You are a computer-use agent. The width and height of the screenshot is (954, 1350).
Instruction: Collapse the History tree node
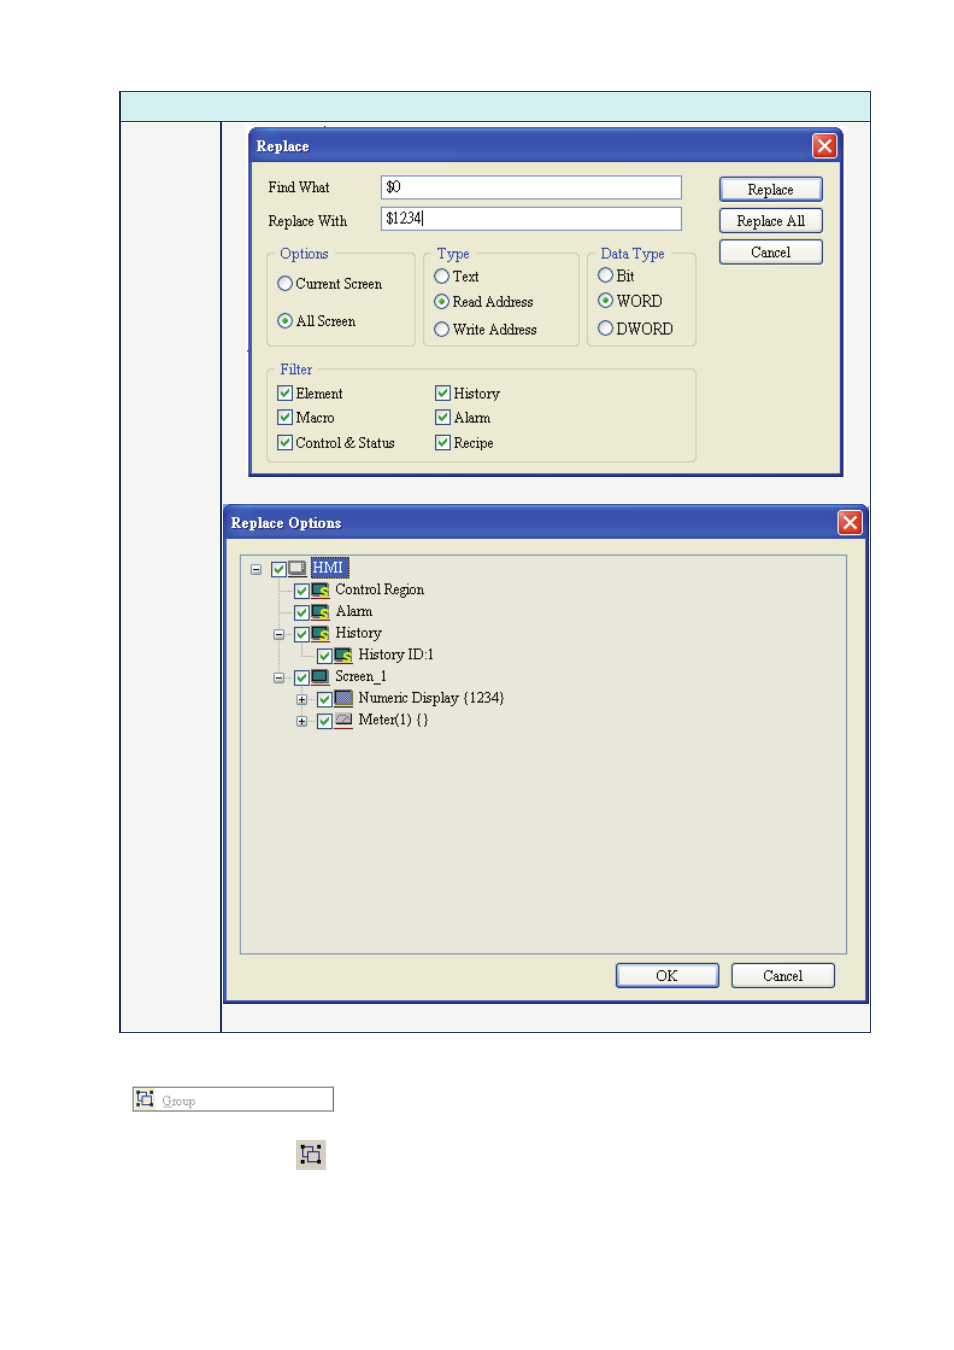(279, 635)
